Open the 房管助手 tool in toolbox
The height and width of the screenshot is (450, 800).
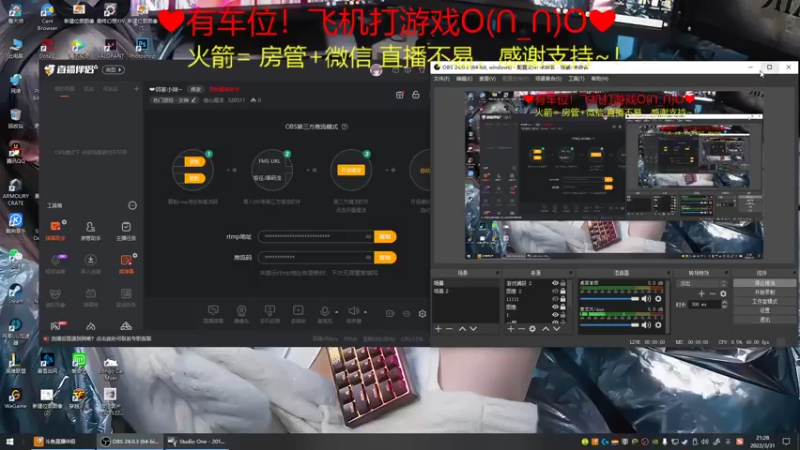(x=90, y=230)
